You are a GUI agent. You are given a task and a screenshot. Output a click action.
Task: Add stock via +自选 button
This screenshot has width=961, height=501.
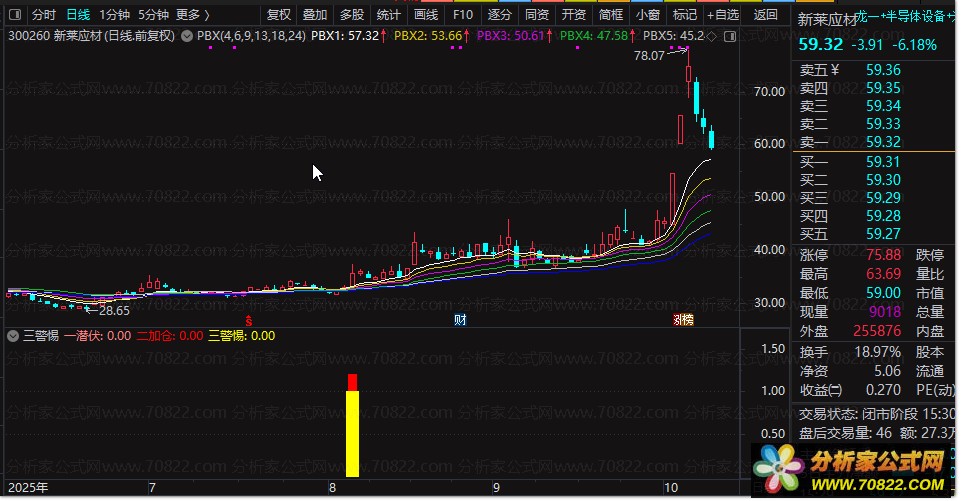point(723,14)
